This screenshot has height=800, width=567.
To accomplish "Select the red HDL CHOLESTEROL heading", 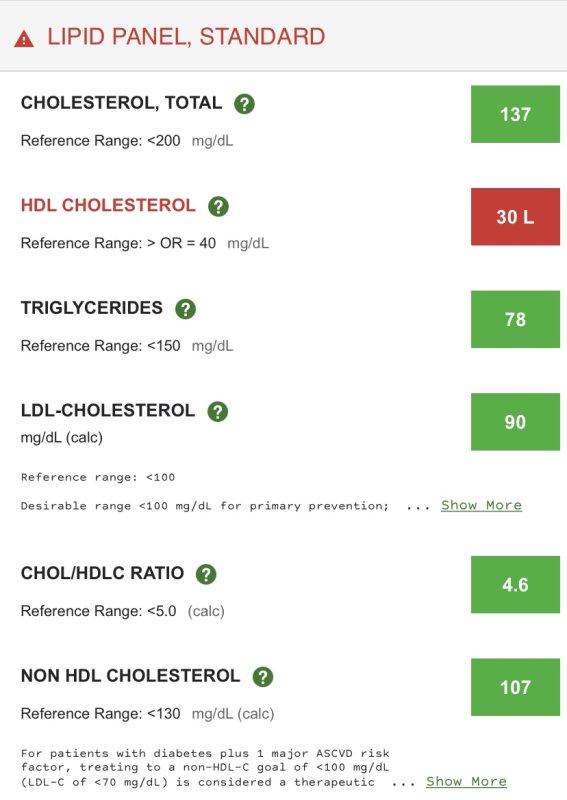I will pyautogui.click(x=108, y=205).
